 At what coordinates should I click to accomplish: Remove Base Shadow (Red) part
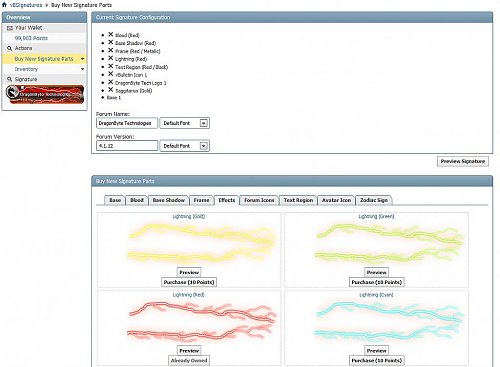pos(111,42)
